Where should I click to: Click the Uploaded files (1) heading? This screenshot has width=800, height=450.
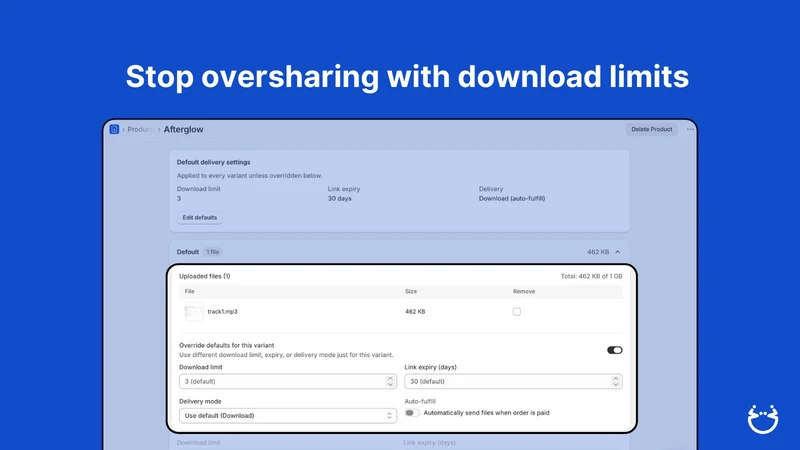(x=205, y=277)
